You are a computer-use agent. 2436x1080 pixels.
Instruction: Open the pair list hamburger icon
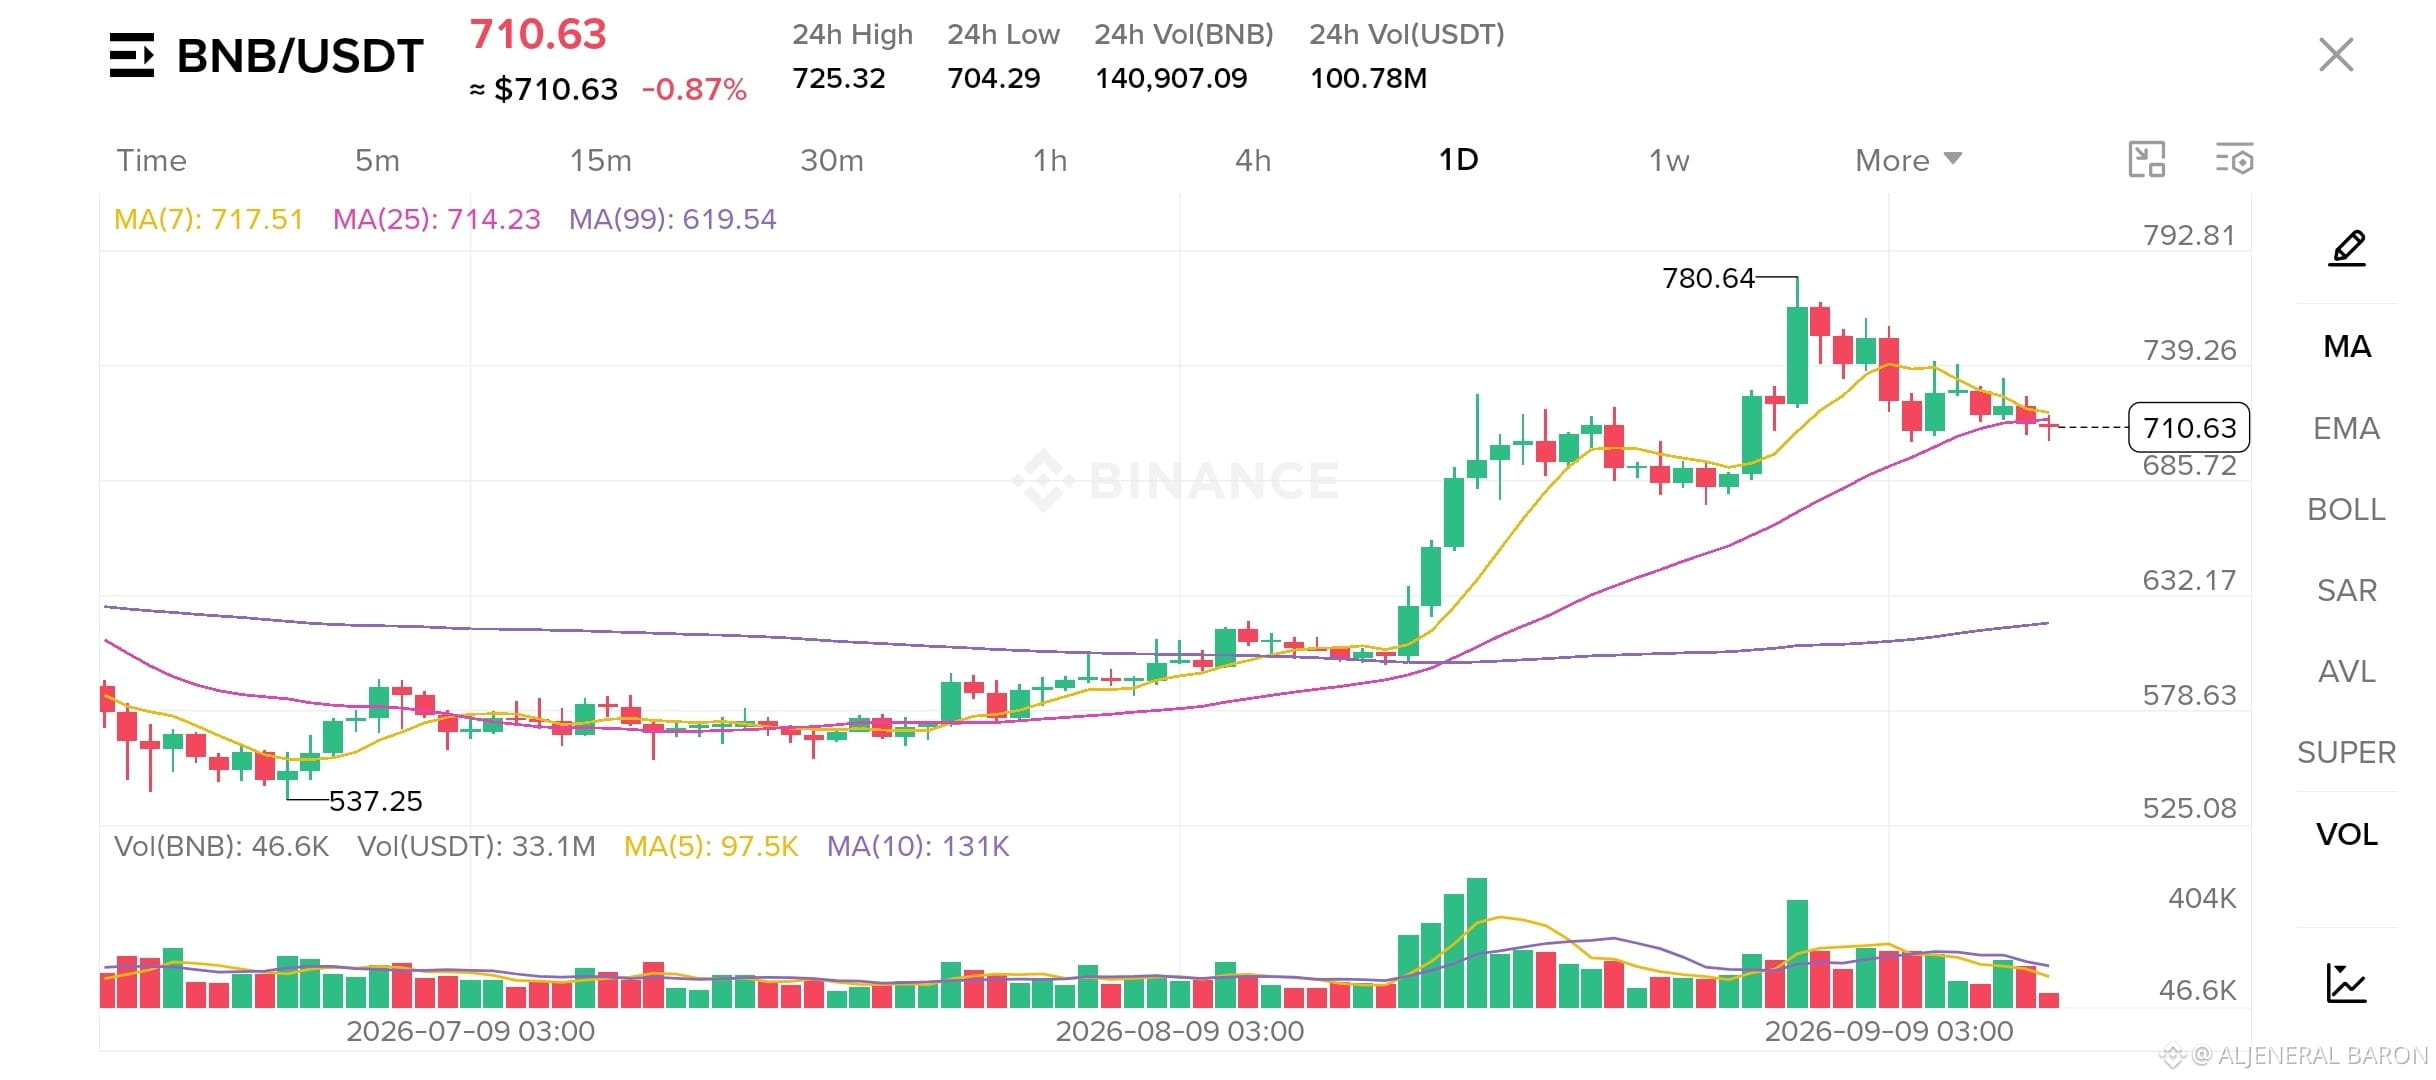pos(132,55)
